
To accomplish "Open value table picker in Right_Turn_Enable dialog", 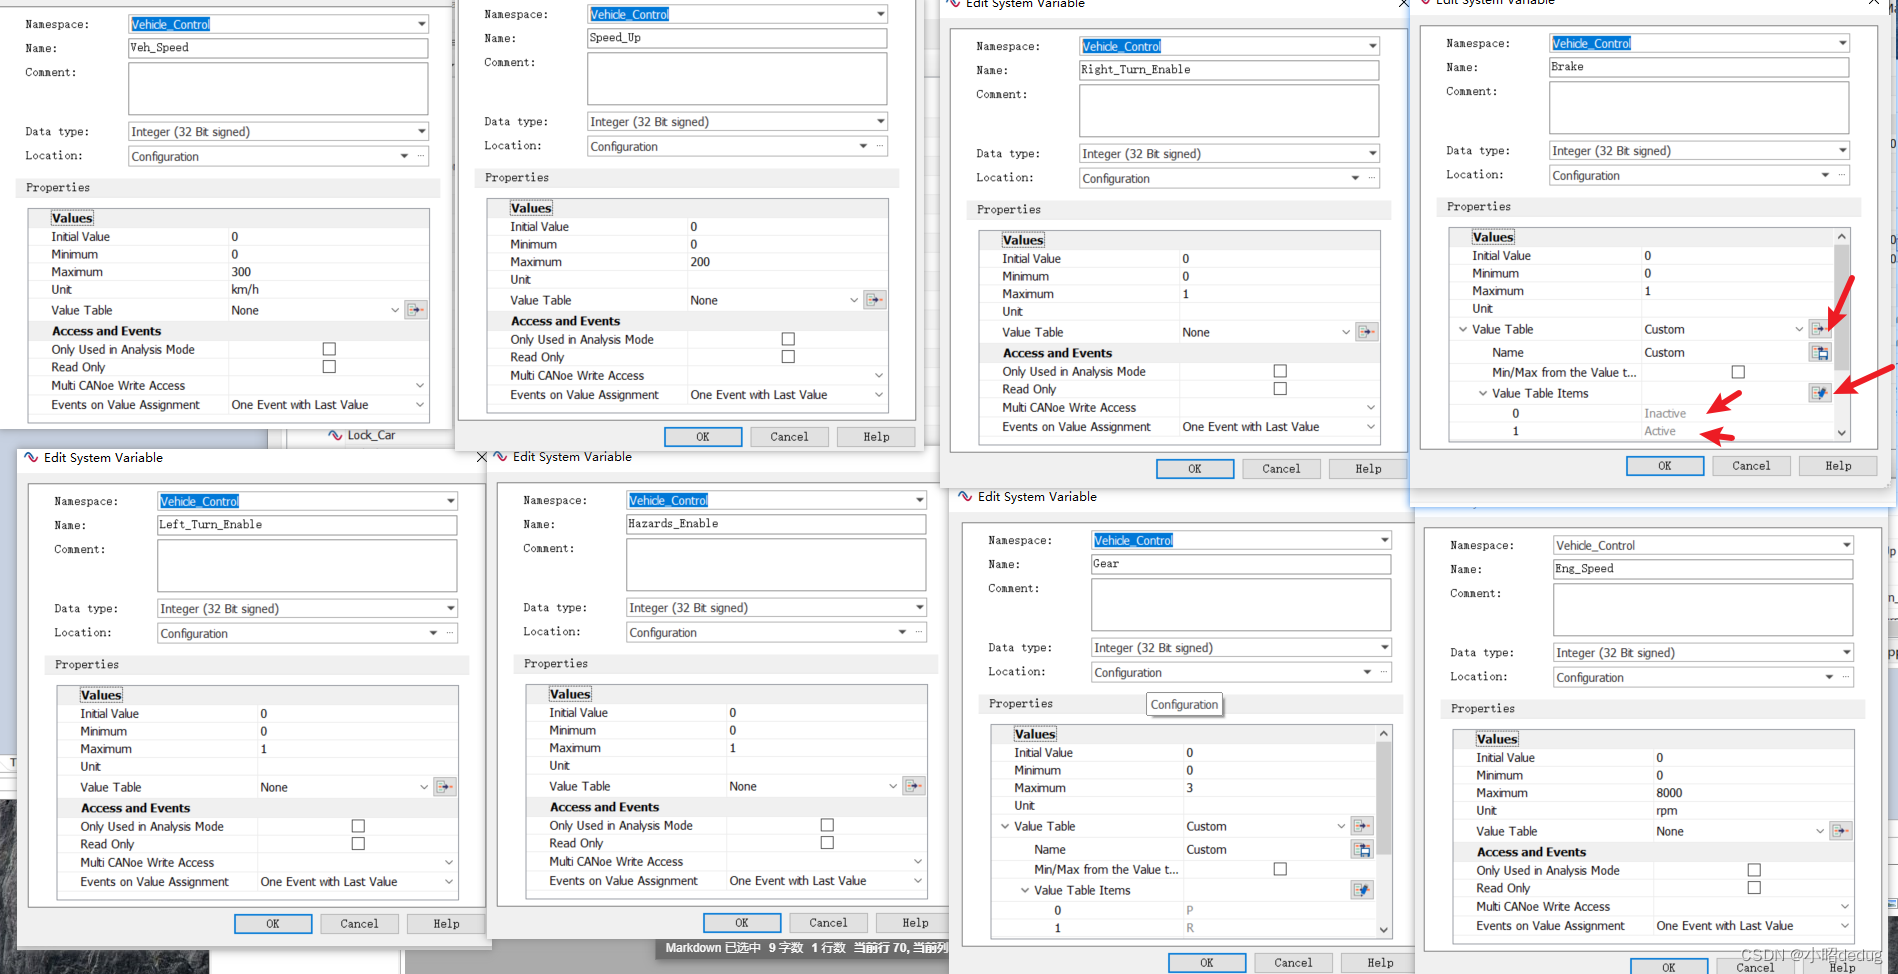I will [1367, 332].
